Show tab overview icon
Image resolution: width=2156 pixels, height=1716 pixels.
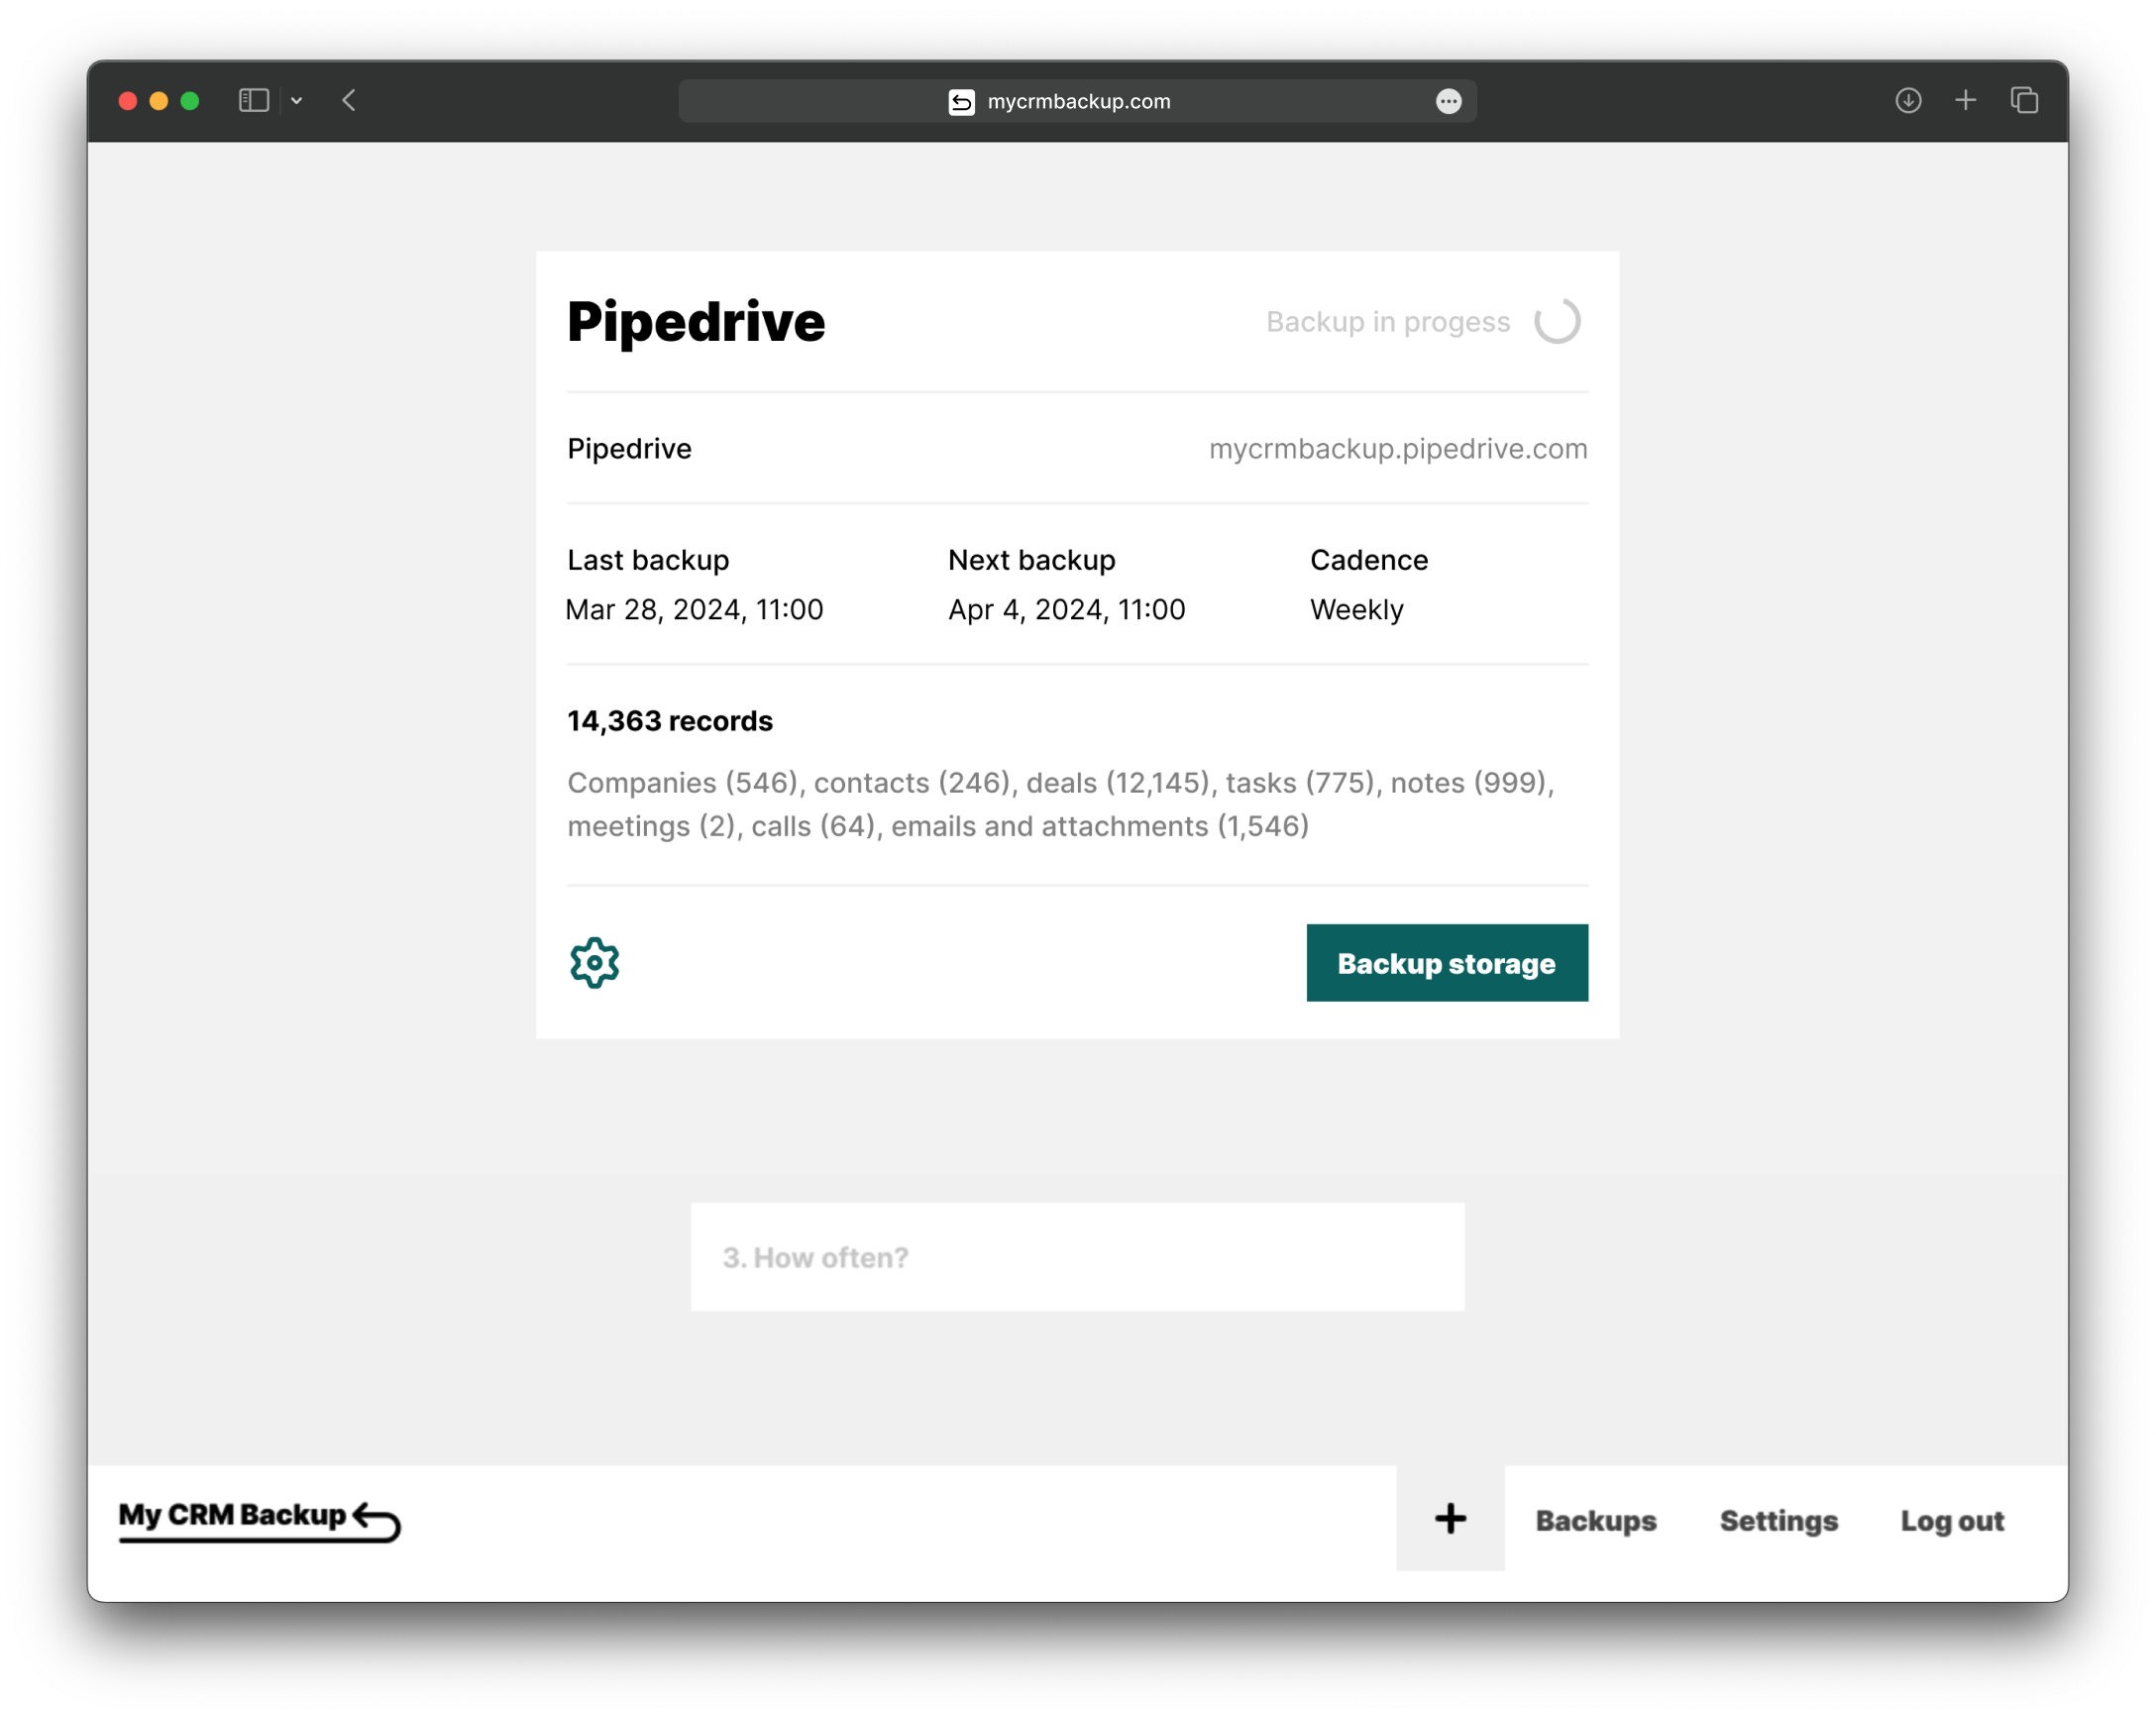pos(2024,100)
